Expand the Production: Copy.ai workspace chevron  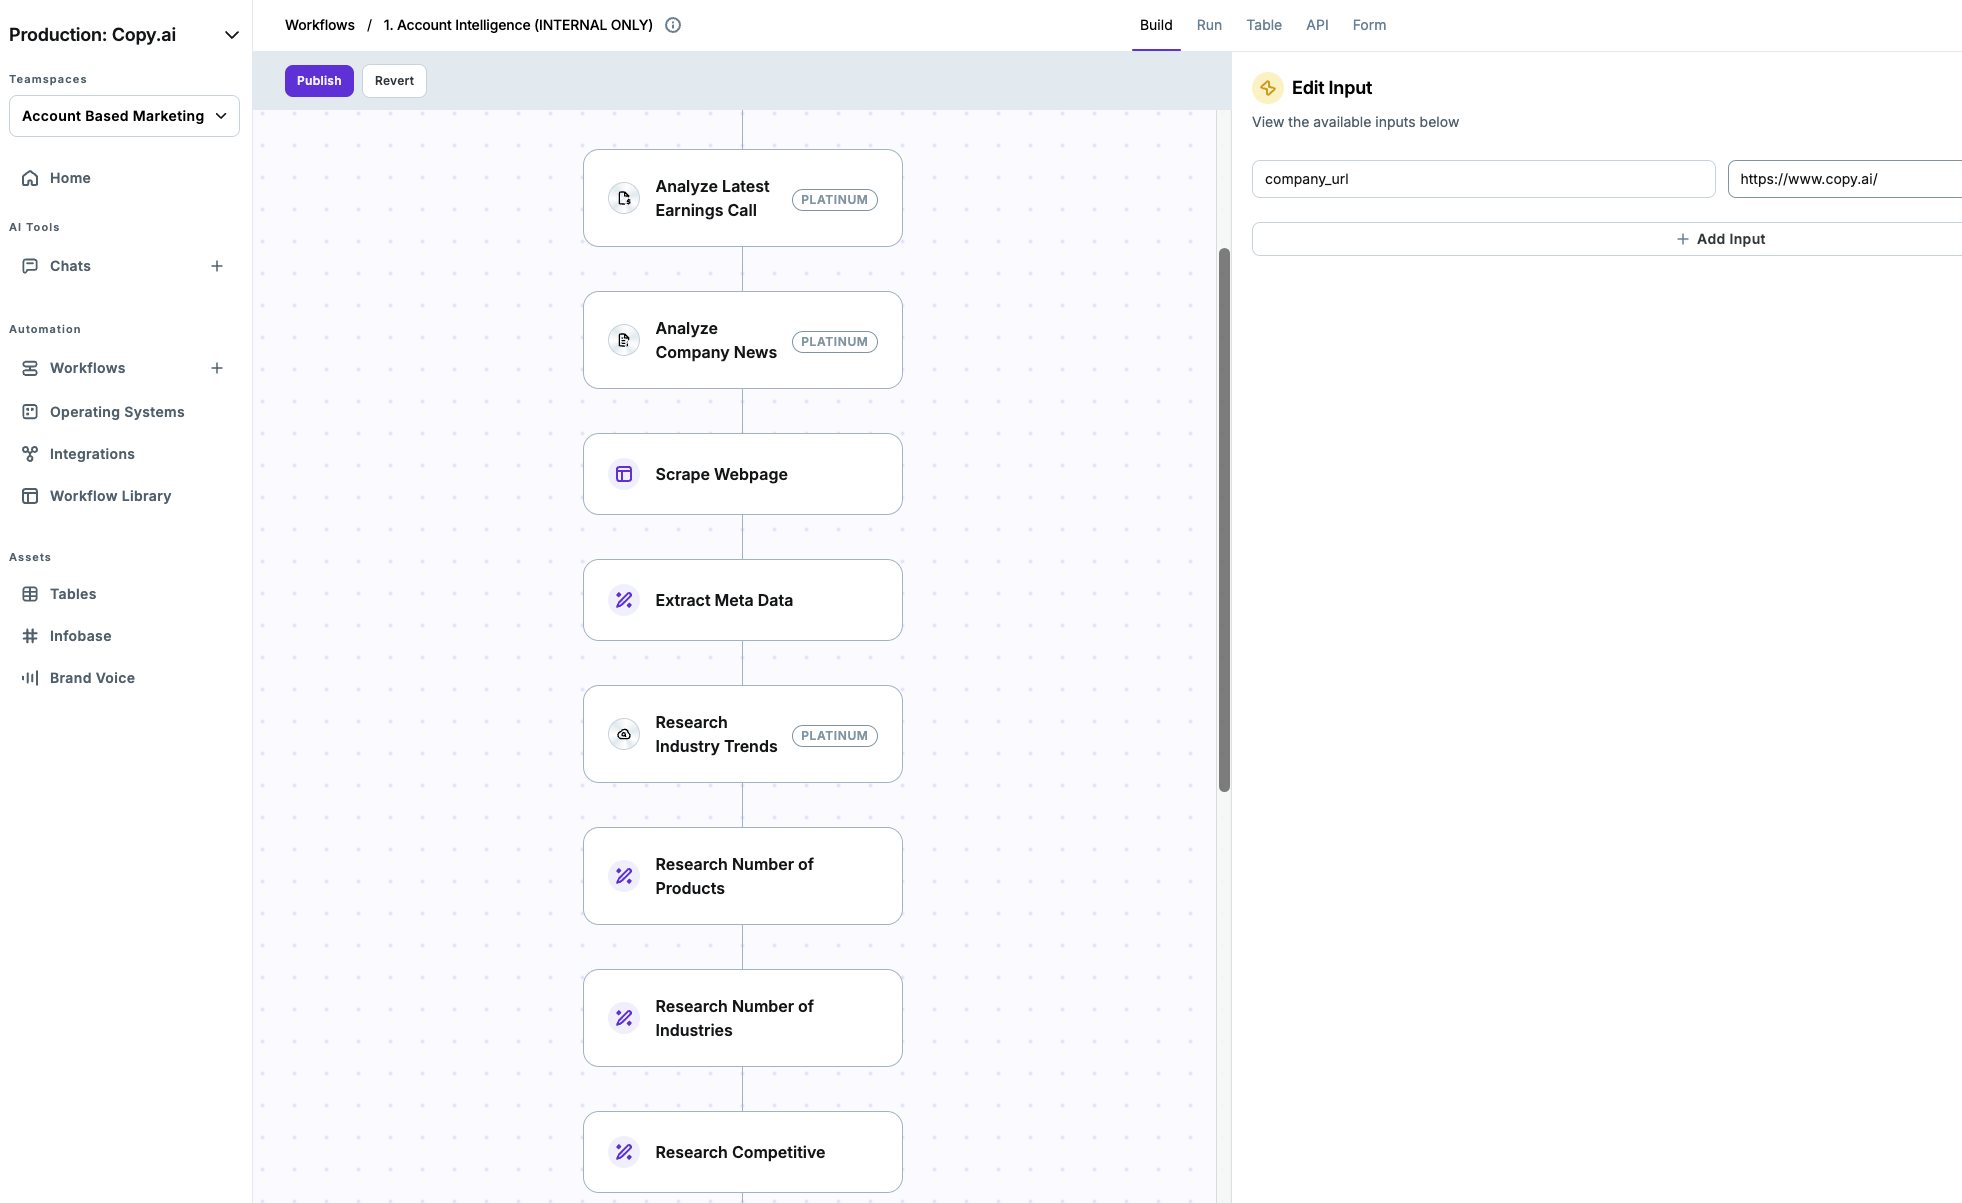[x=232, y=35]
